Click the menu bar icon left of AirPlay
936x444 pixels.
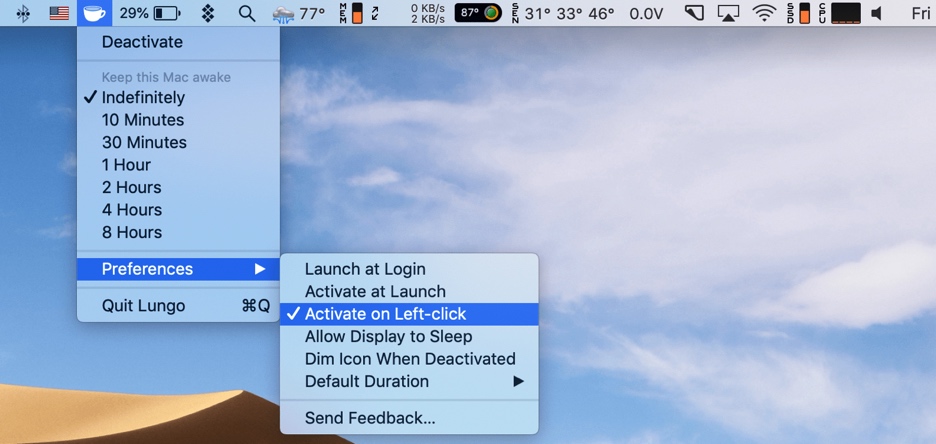click(694, 13)
